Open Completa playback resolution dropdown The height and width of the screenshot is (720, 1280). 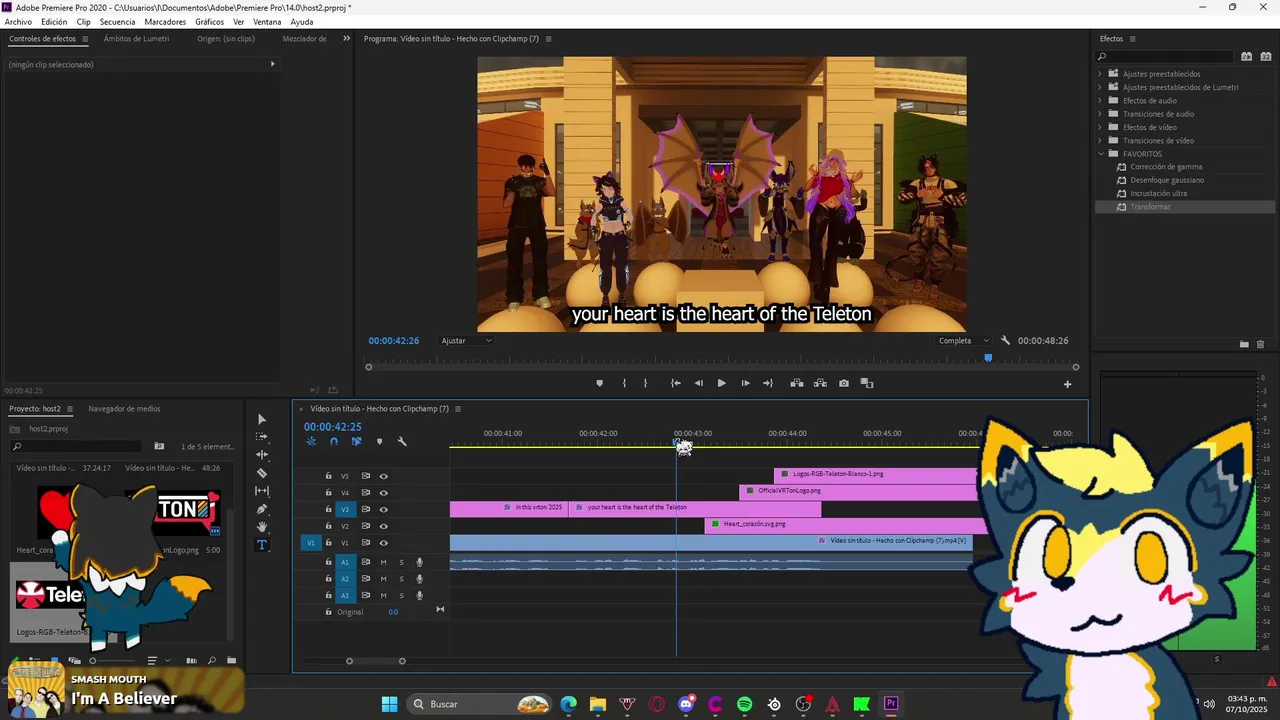click(964, 341)
